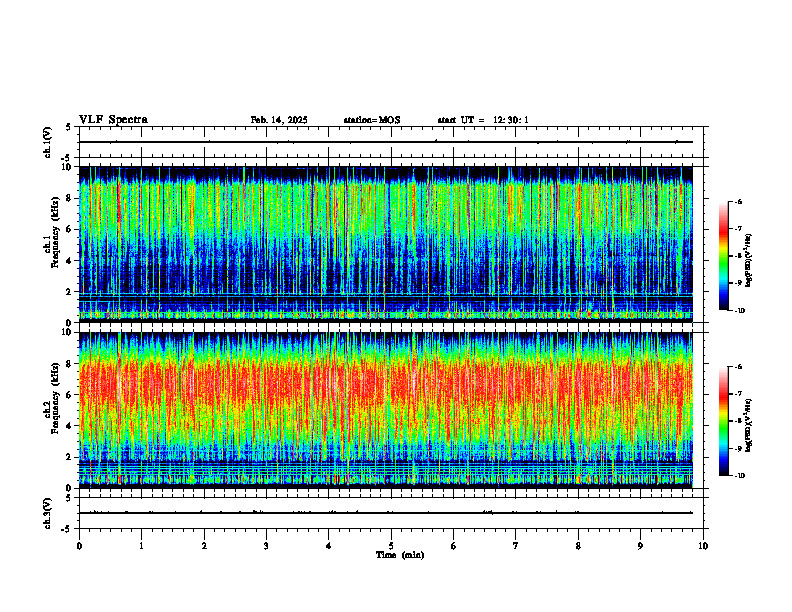
Task: Click the '-10' label on ch.2 color scale
Action: 739,476
